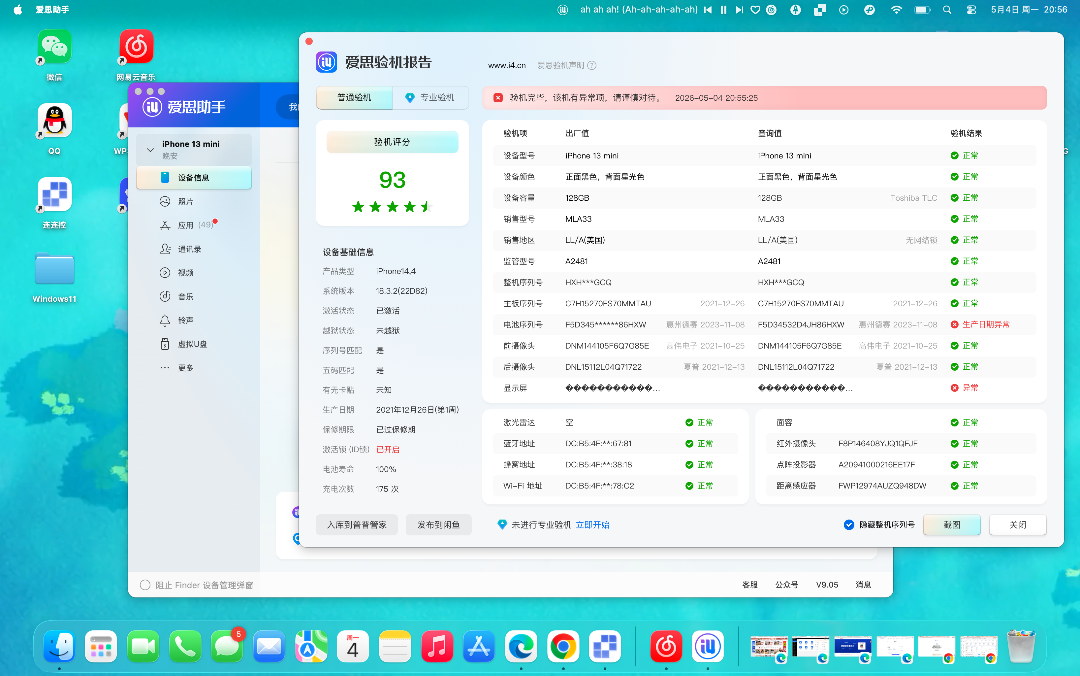Click the Toshiba TLC label in 设备容量 row
This screenshot has width=1080, height=676.
[x=913, y=198]
